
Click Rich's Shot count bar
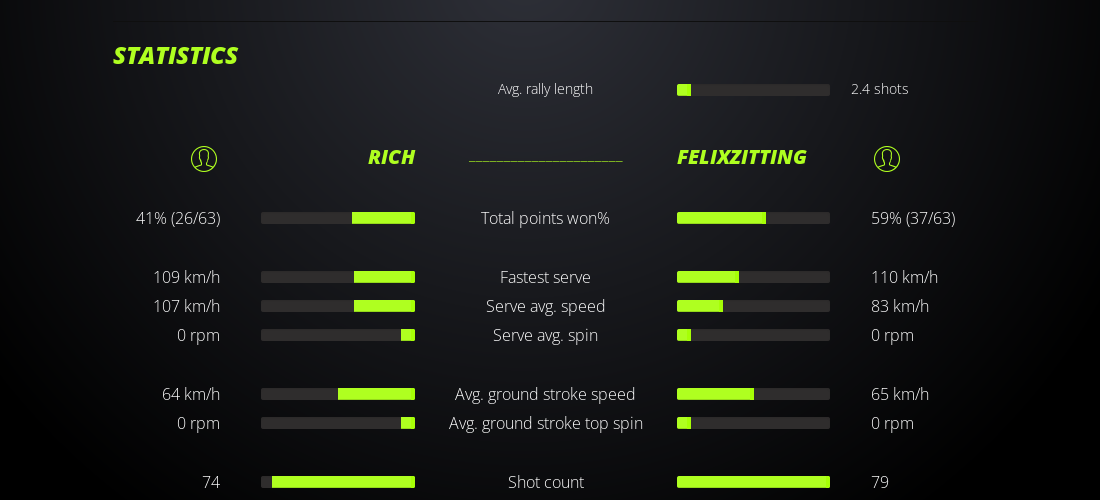click(338, 482)
